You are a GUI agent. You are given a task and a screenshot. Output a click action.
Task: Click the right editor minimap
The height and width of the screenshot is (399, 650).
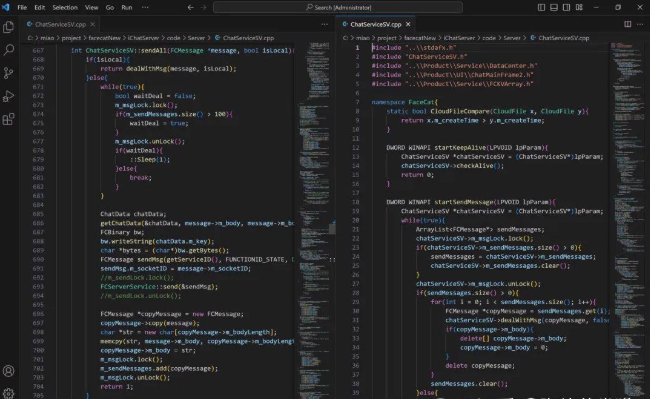pos(627,220)
